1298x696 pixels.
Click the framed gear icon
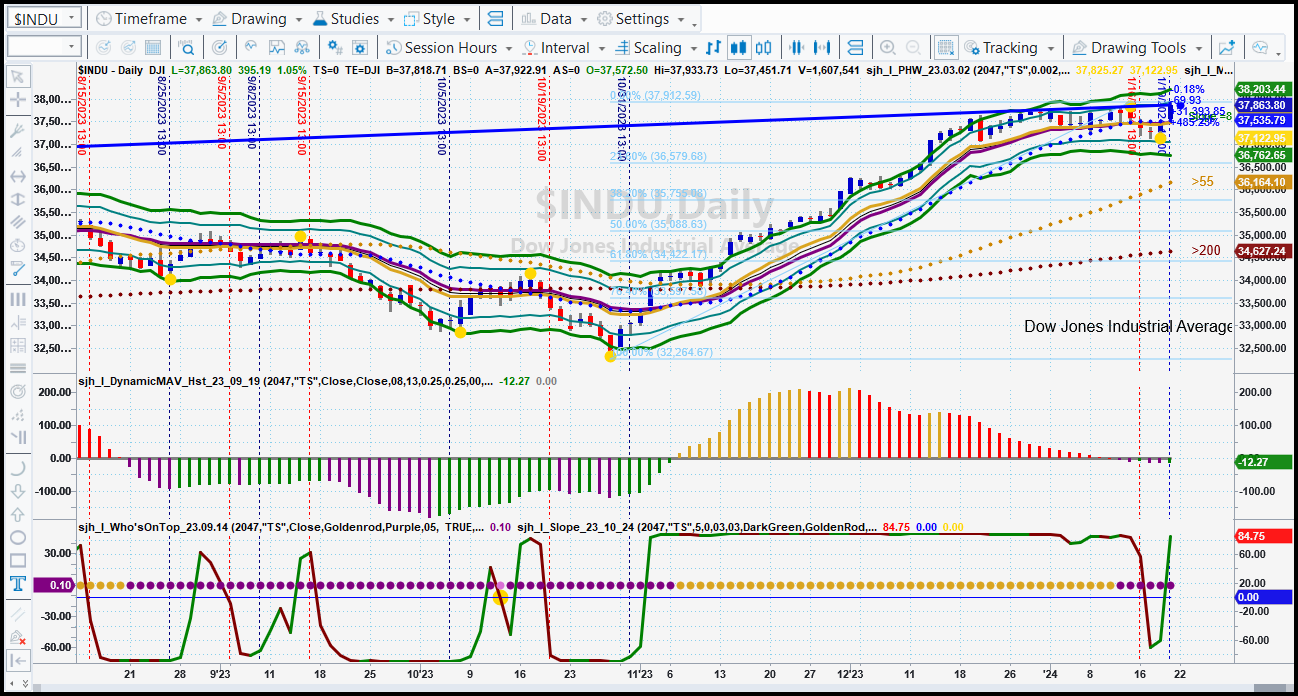360,47
